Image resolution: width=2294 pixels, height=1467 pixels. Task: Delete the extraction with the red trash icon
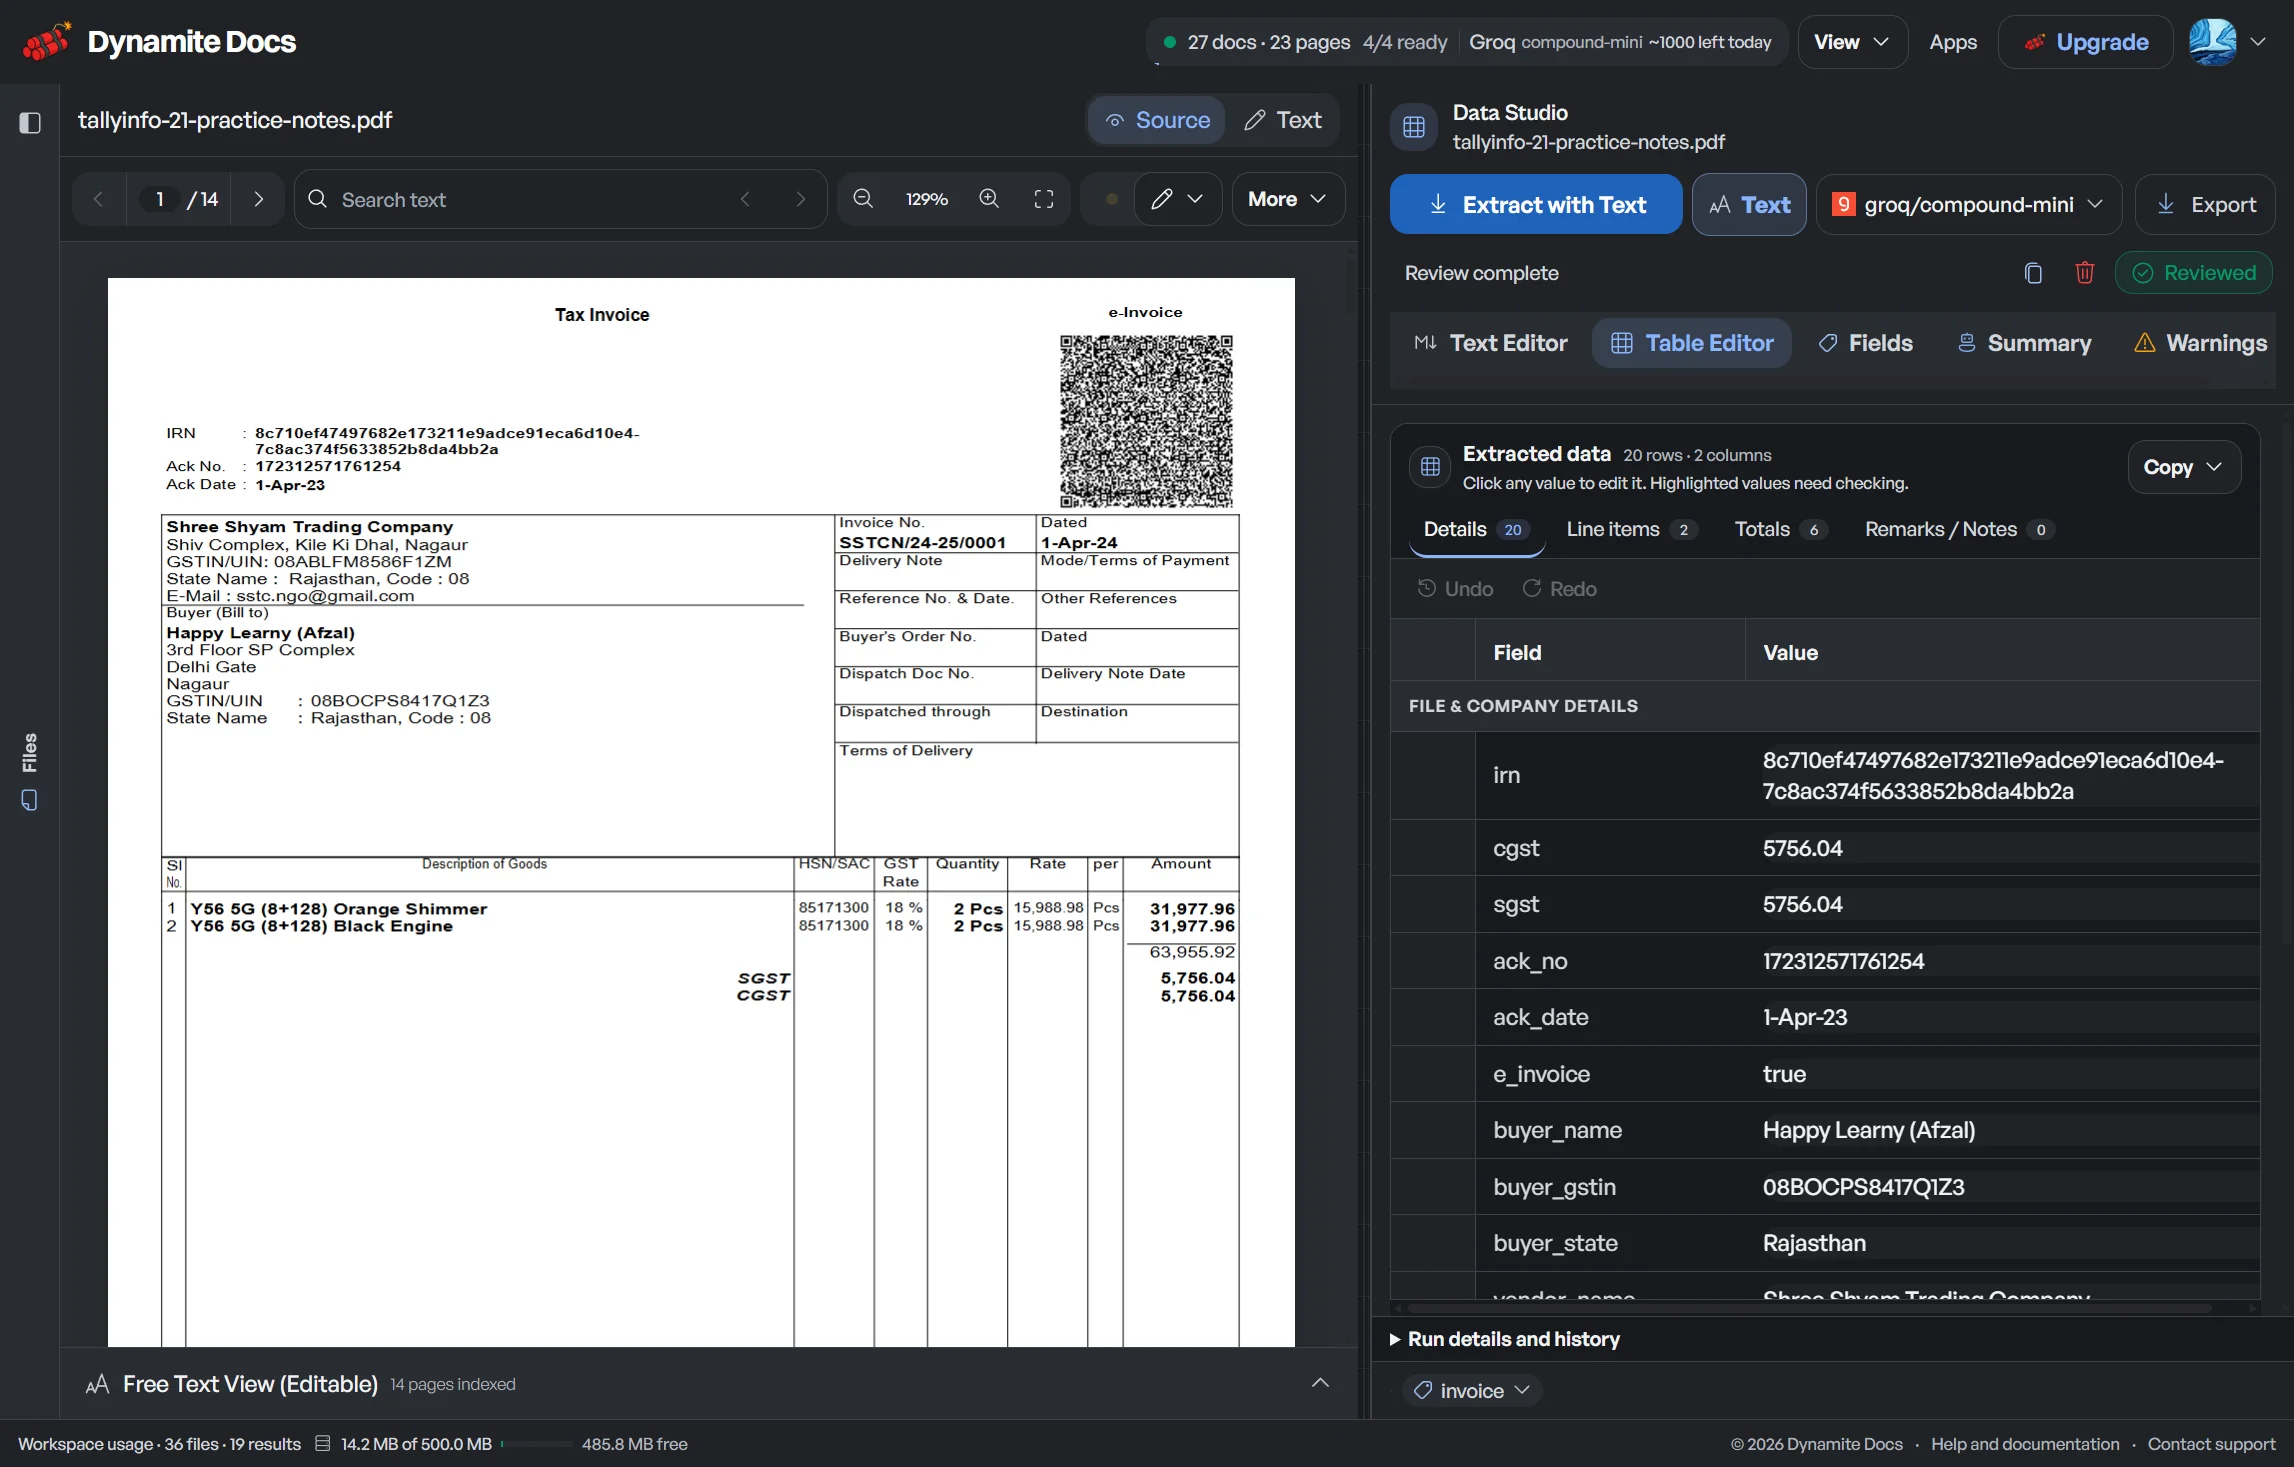[x=2085, y=273]
